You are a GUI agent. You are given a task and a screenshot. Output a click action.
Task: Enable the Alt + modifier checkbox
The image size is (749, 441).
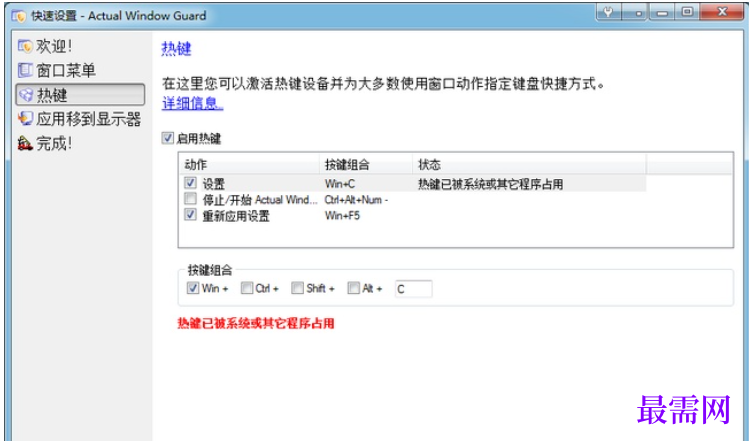point(353,288)
